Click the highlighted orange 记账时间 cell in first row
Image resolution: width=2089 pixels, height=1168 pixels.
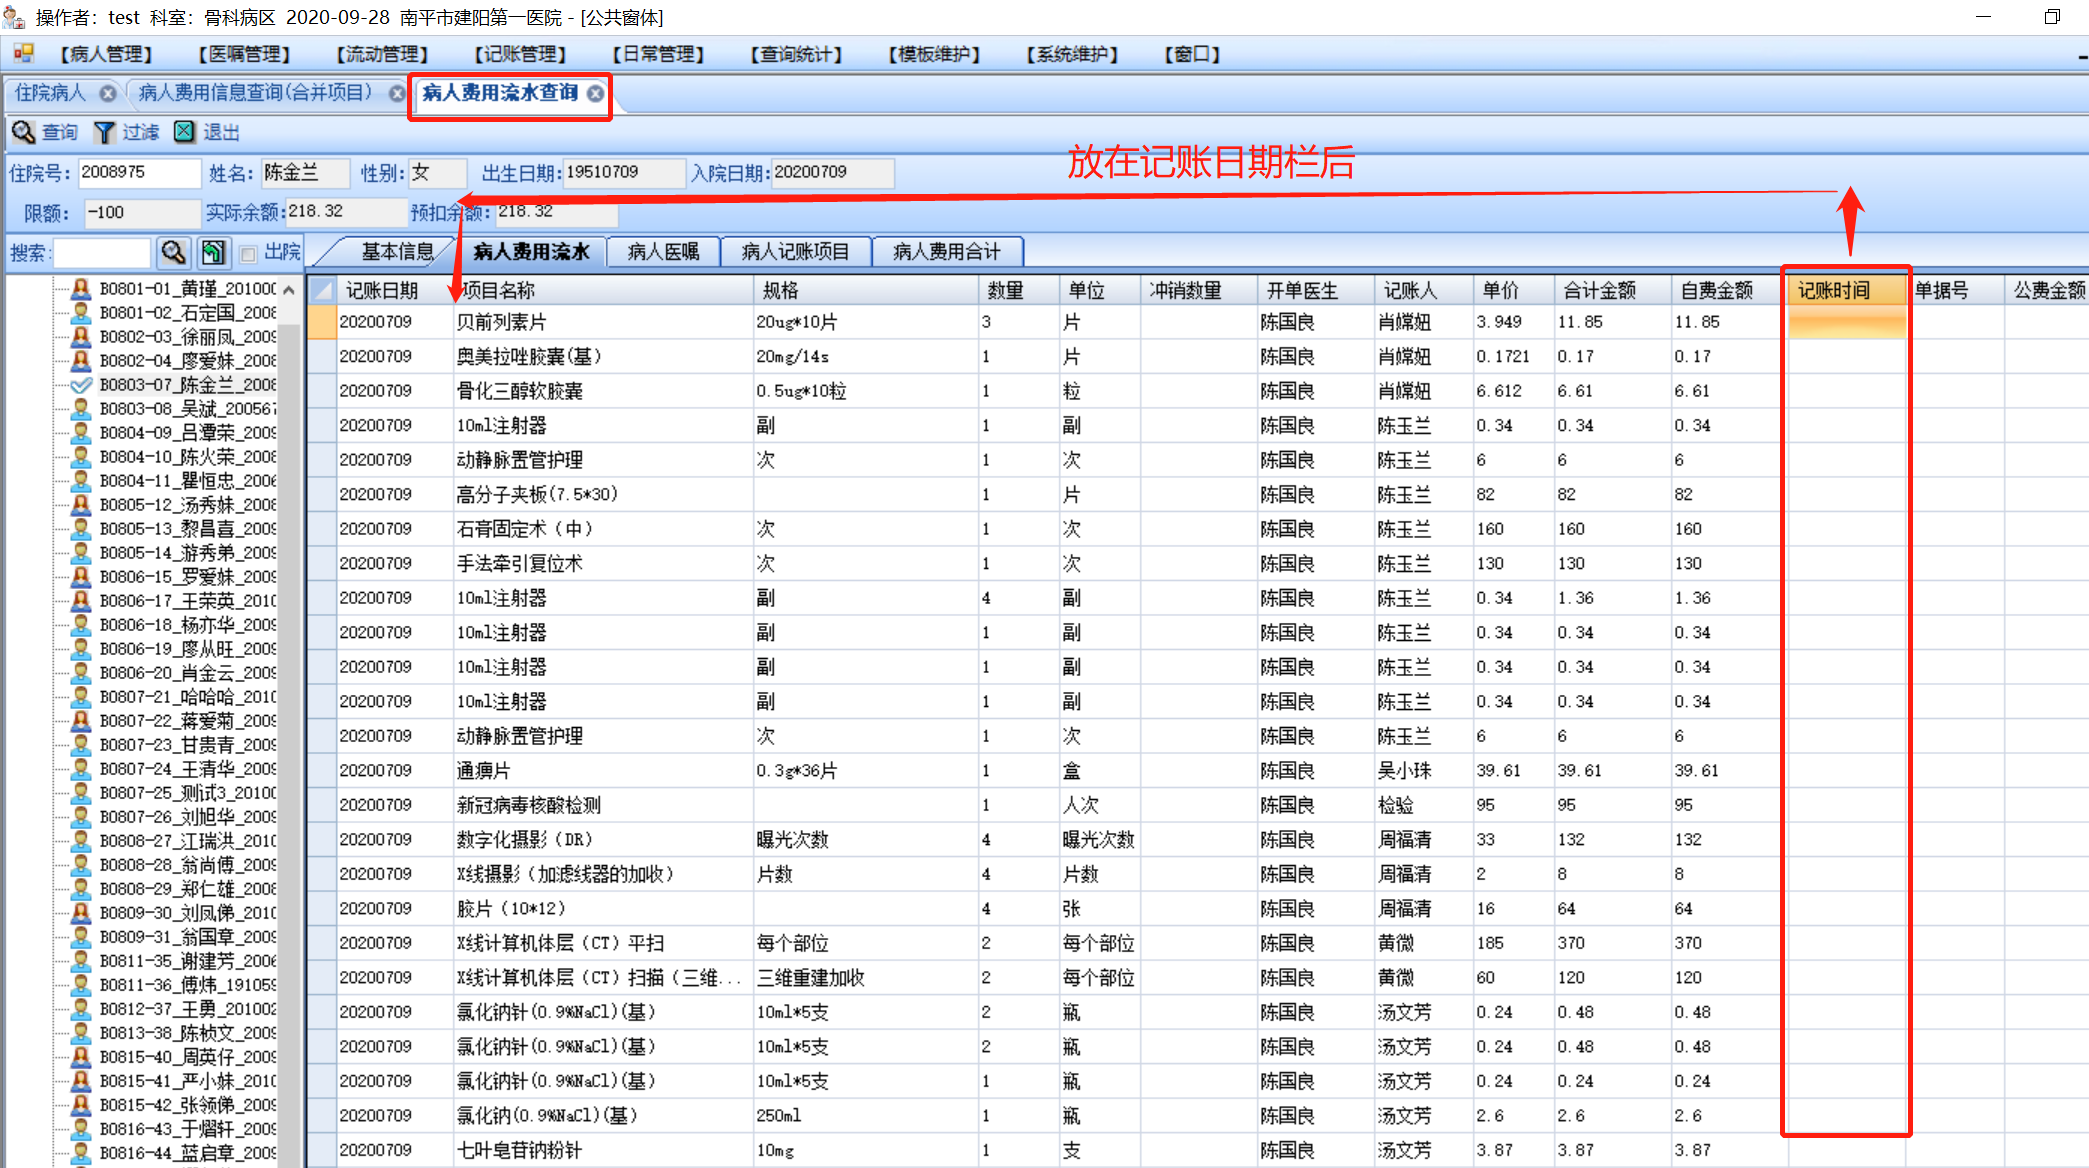pos(1845,323)
